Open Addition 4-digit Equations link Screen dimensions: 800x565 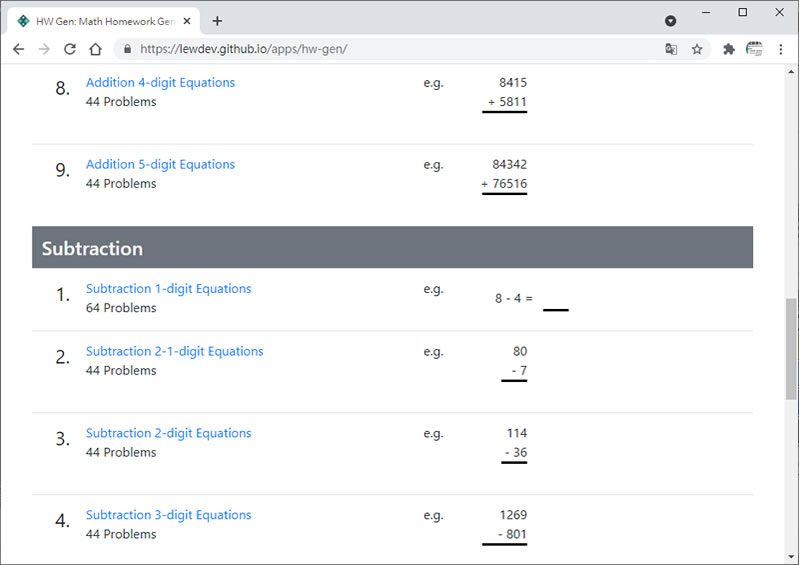pyautogui.click(x=160, y=83)
